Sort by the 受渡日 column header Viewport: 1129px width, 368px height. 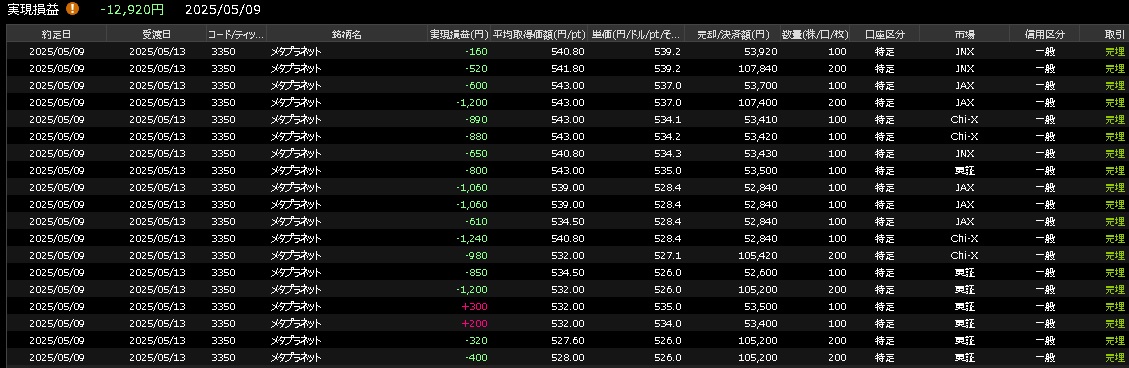click(x=156, y=34)
